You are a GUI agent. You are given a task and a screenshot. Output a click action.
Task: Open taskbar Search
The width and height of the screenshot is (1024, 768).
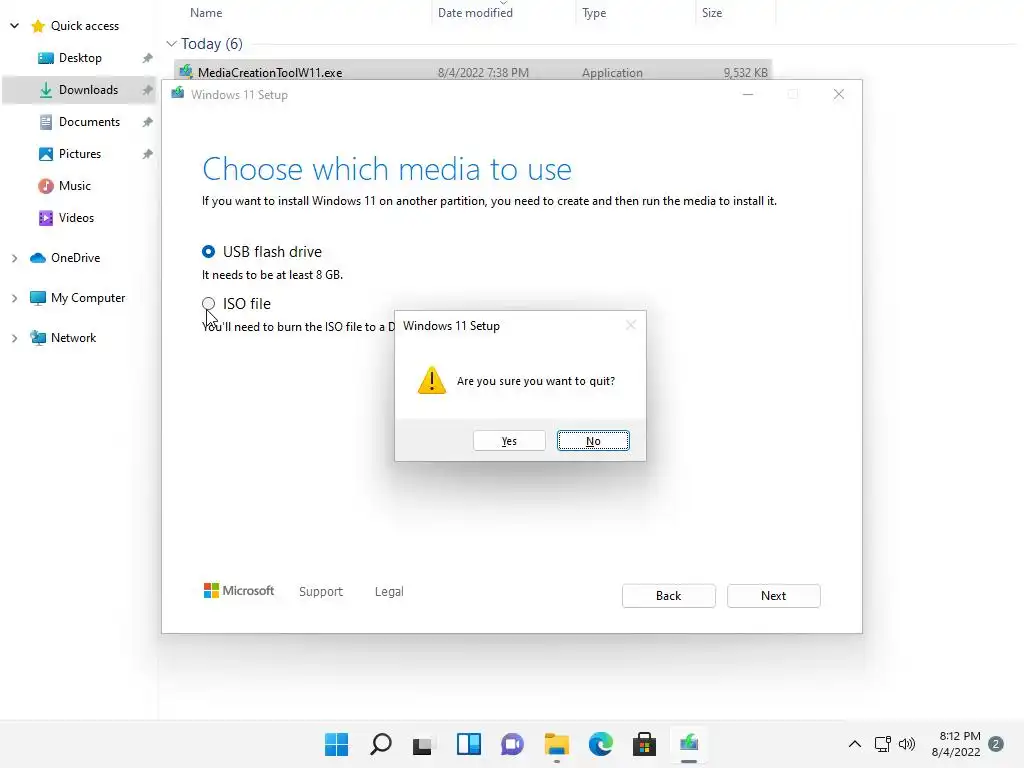(x=381, y=744)
